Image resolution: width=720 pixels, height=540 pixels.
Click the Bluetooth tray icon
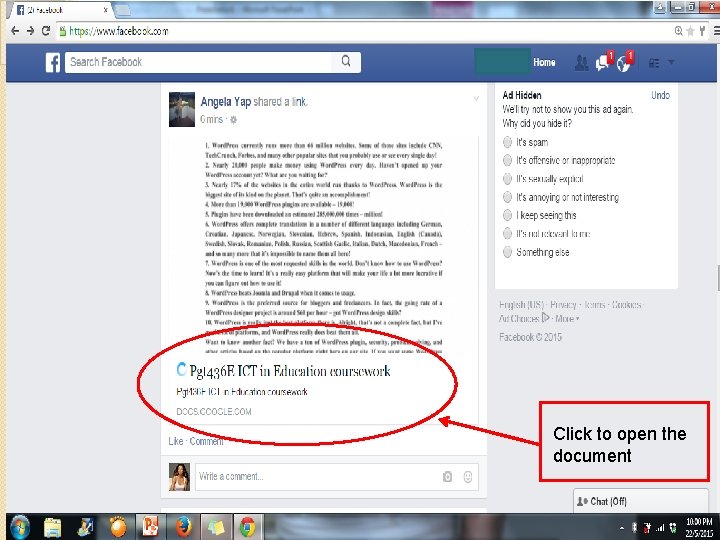click(x=635, y=528)
